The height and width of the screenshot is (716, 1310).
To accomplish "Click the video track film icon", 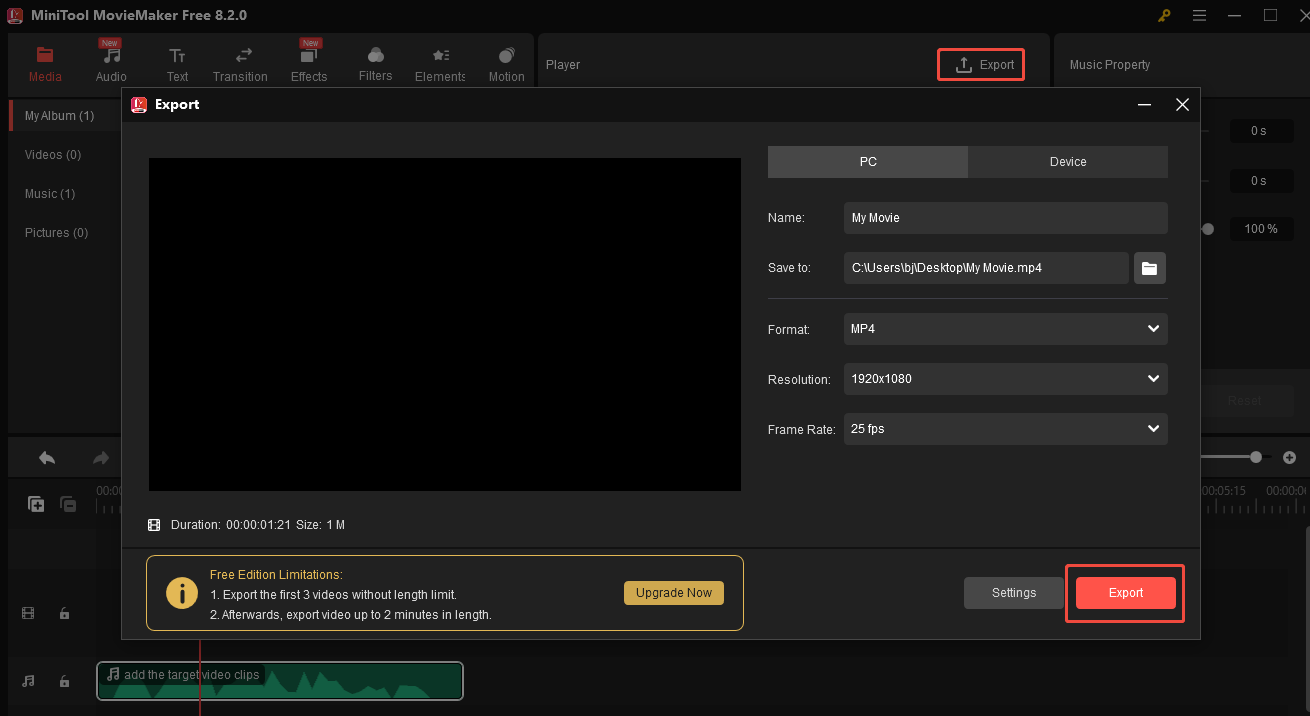I will 28,614.
